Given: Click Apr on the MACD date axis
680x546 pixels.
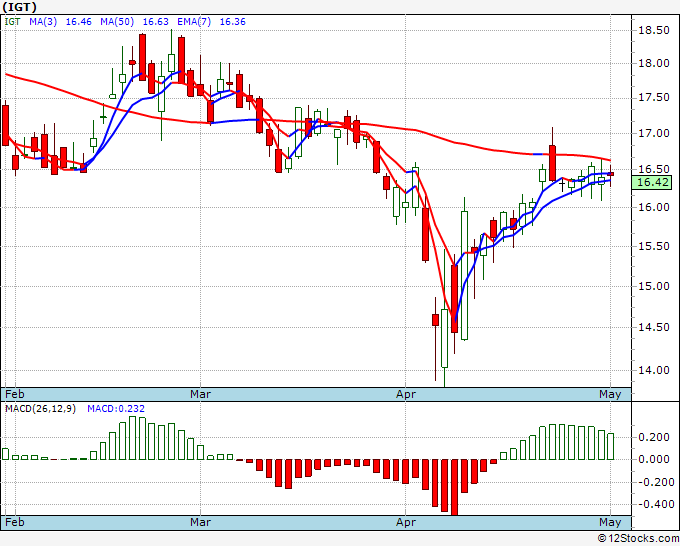Looking at the screenshot, I should point(405,522).
